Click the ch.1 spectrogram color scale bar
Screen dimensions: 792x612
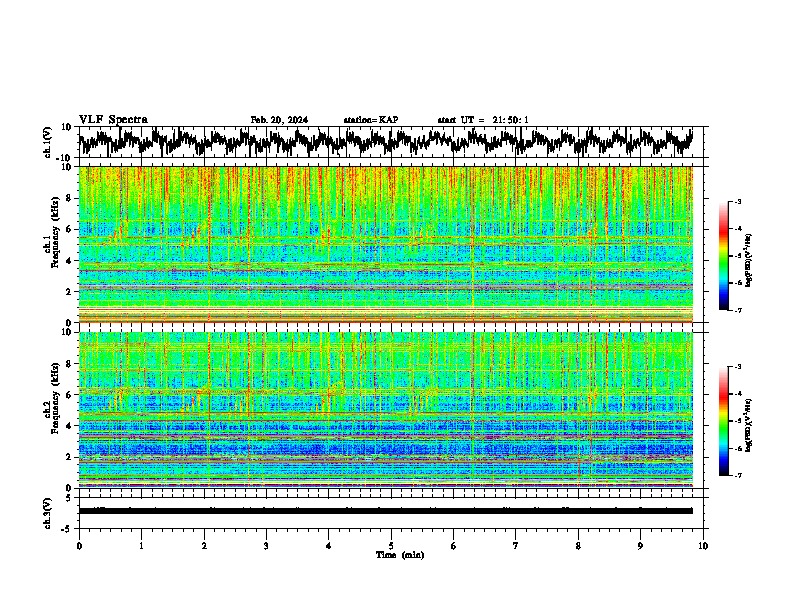tap(723, 256)
